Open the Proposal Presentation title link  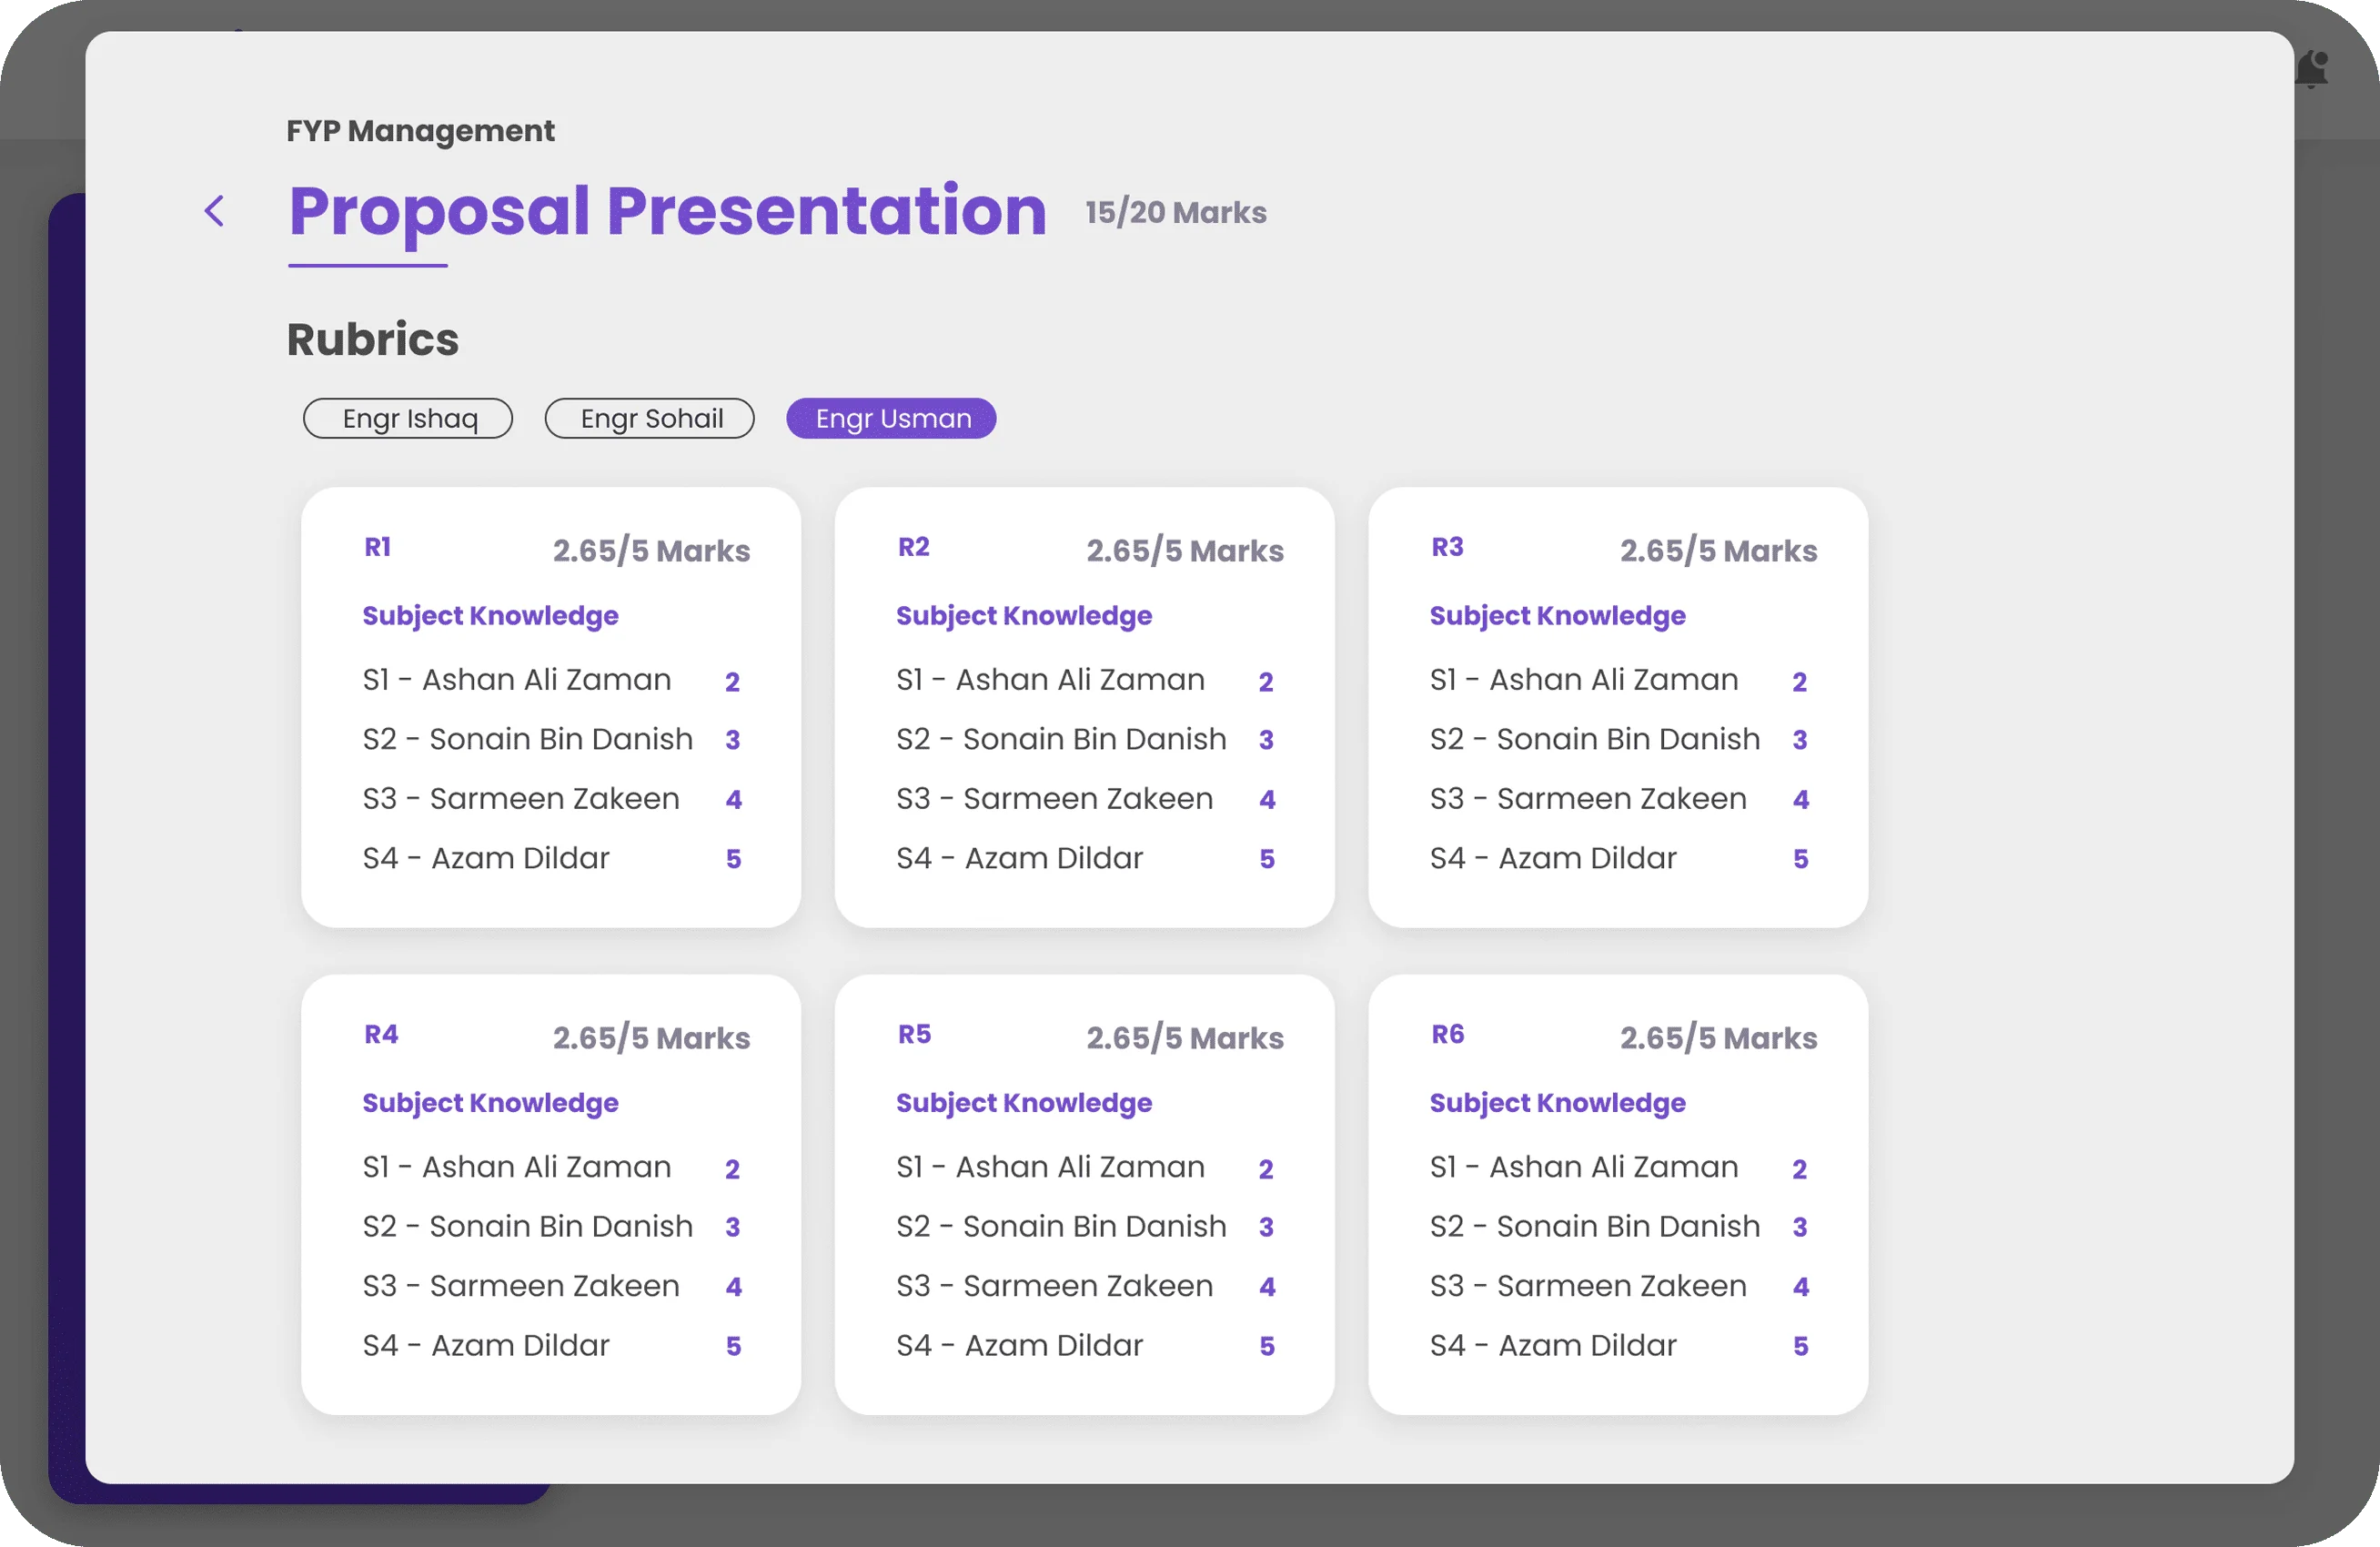point(666,211)
